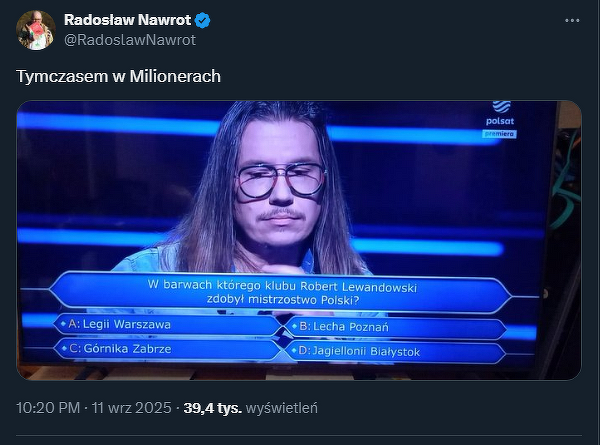
Task: Open the three-dot more options menu
Action: point(572,20)
